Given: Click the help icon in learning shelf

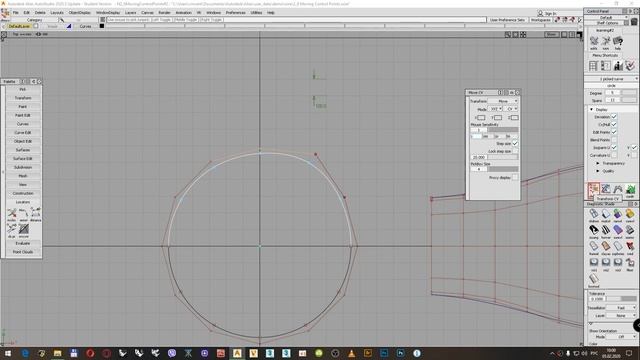Looking at the screenshot, I should click(x=618, y=42).
